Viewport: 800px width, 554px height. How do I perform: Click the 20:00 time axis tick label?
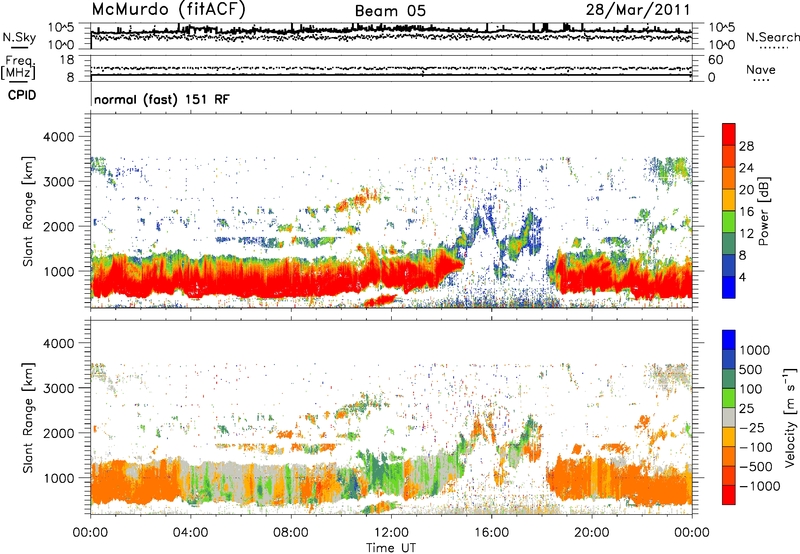pyautogui.click(x=591, y=533)
